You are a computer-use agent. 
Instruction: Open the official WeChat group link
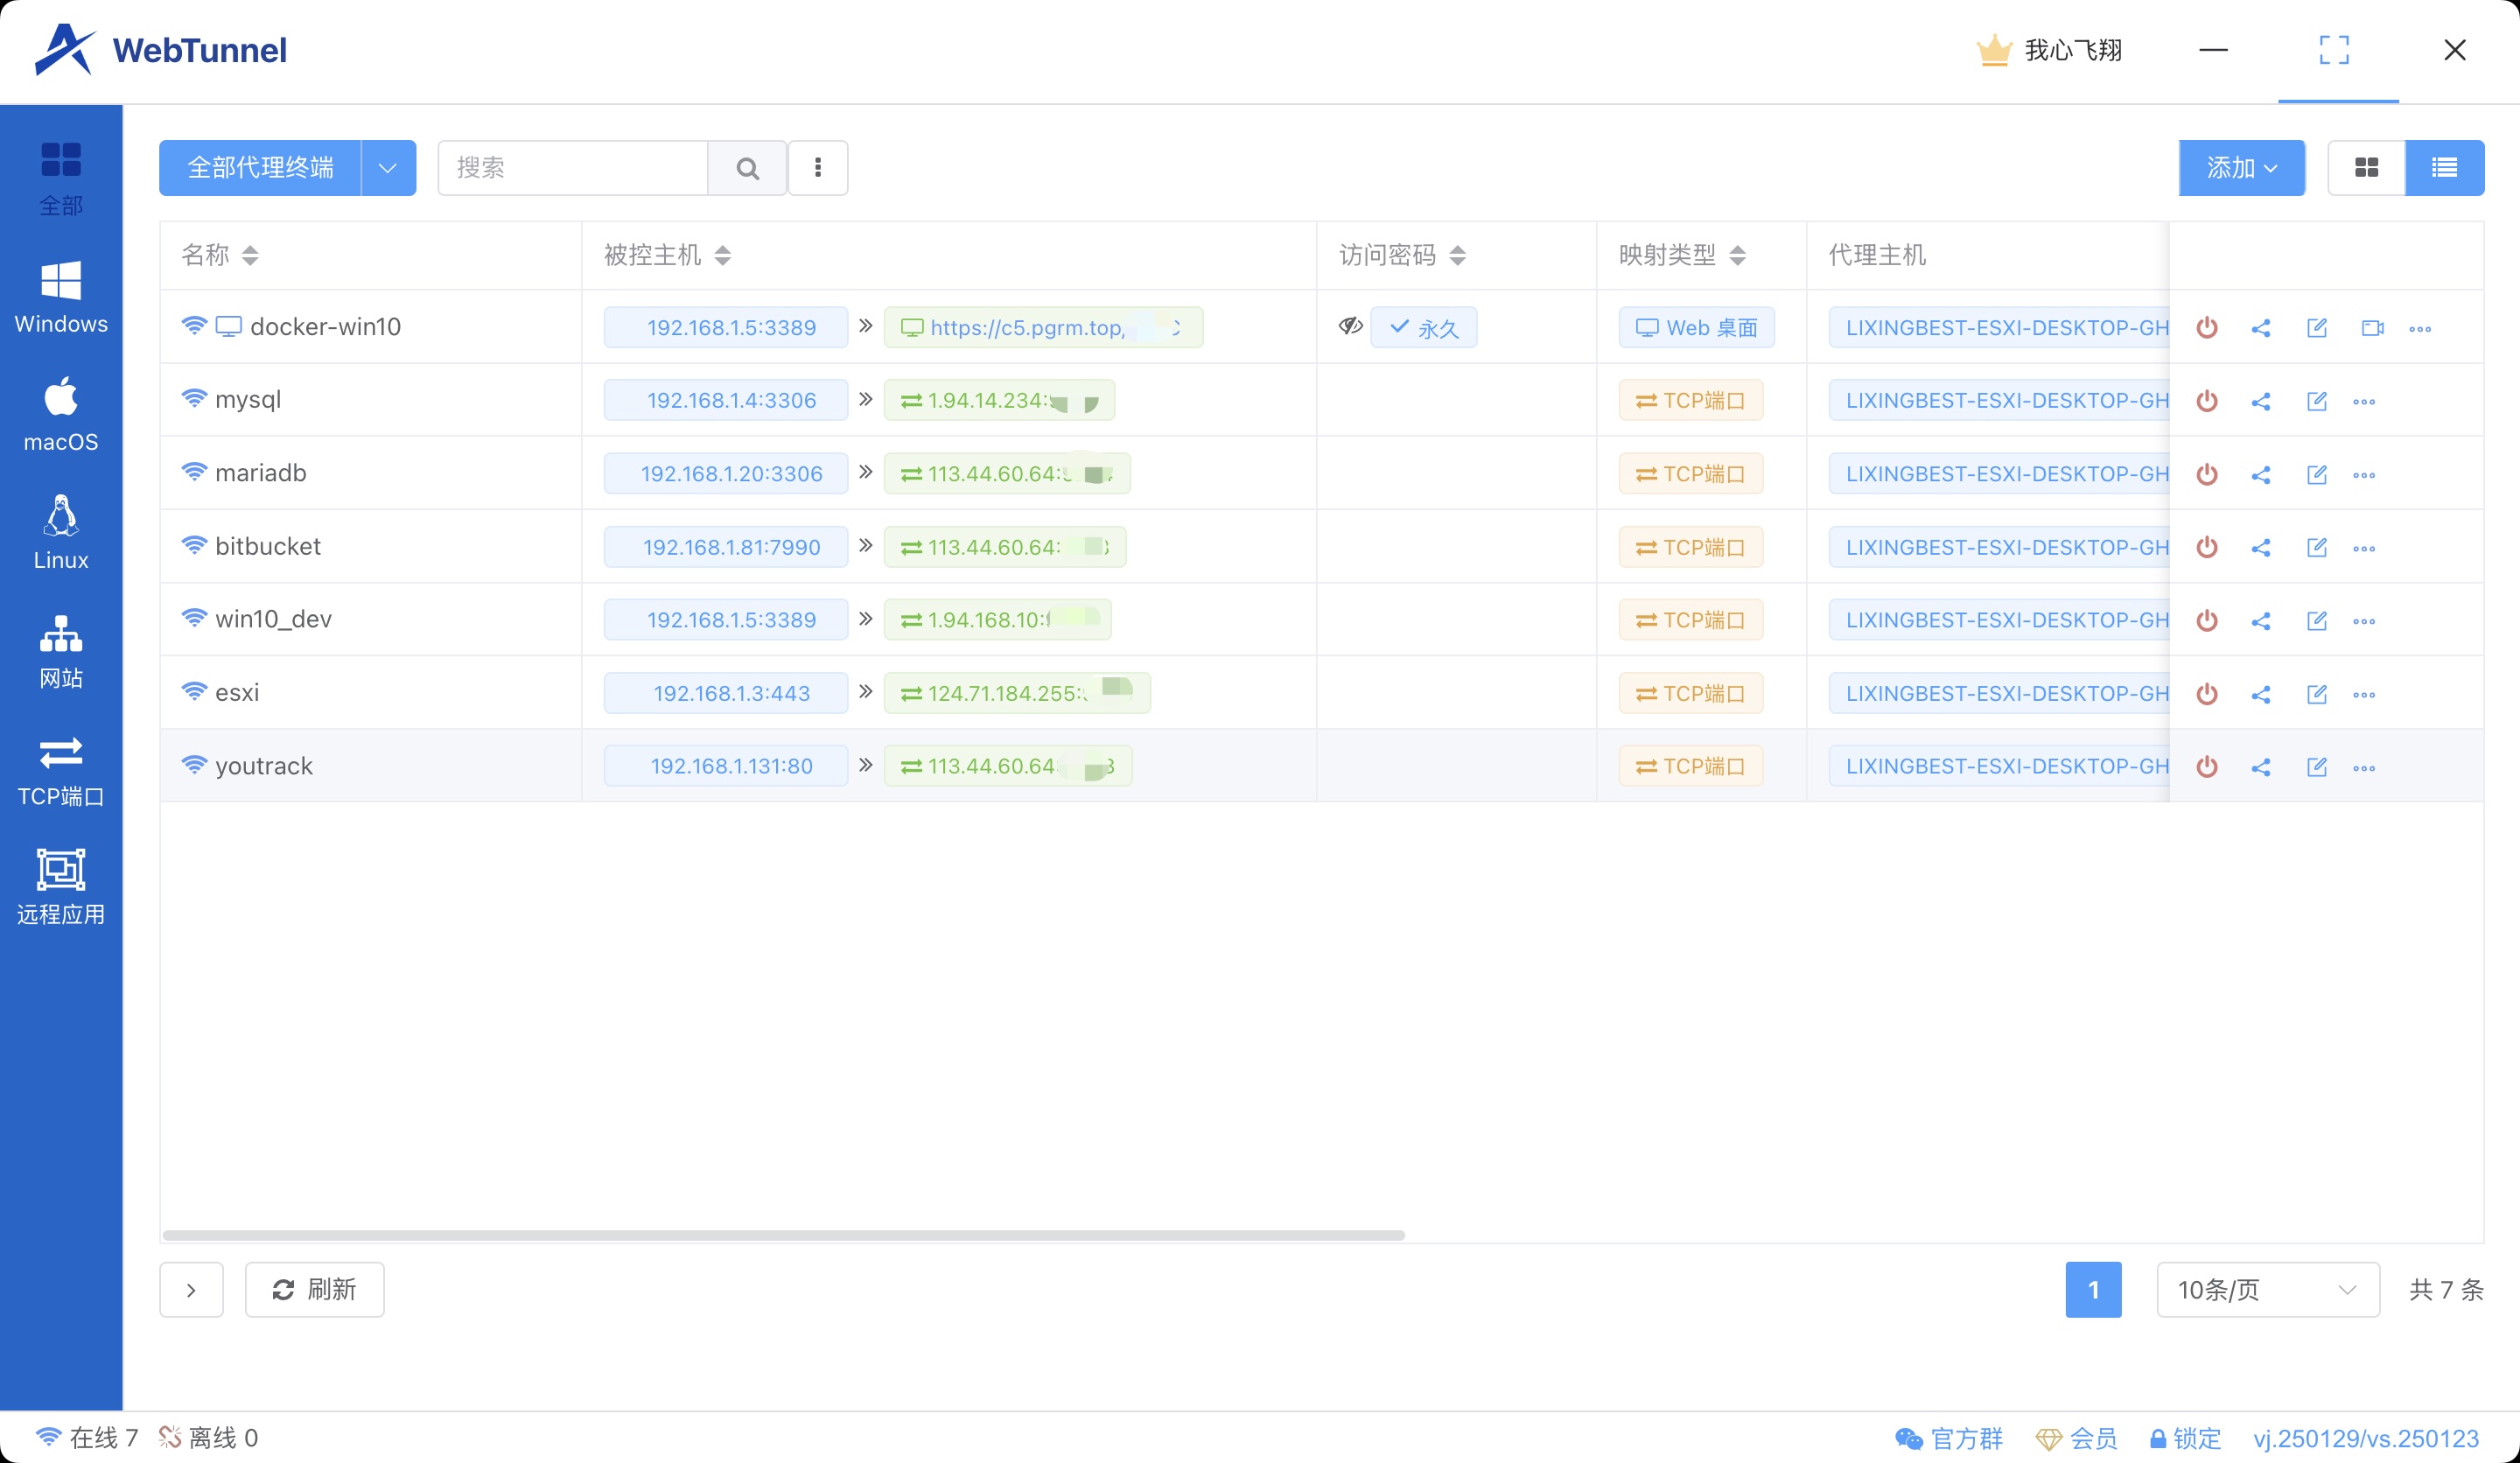(1950, 1438)
